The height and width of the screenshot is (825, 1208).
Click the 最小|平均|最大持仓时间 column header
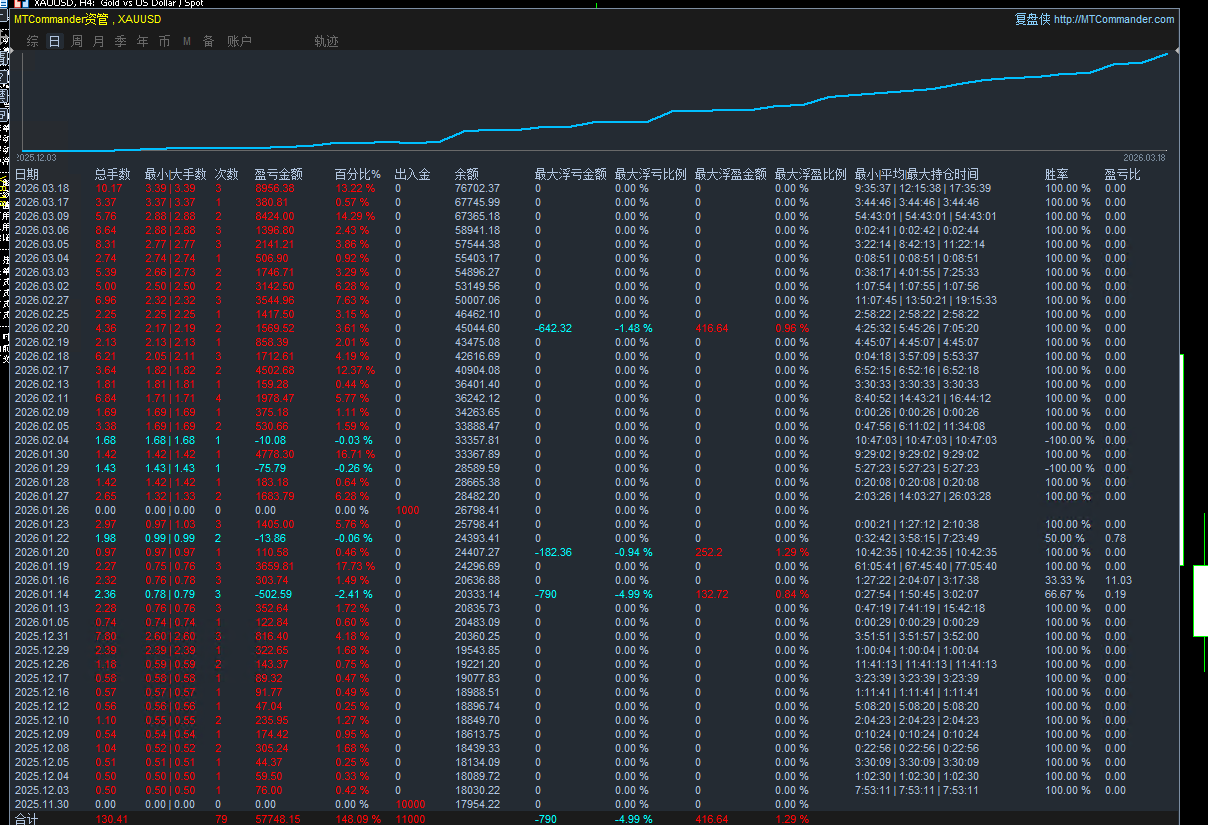click(x=916, y=174)
